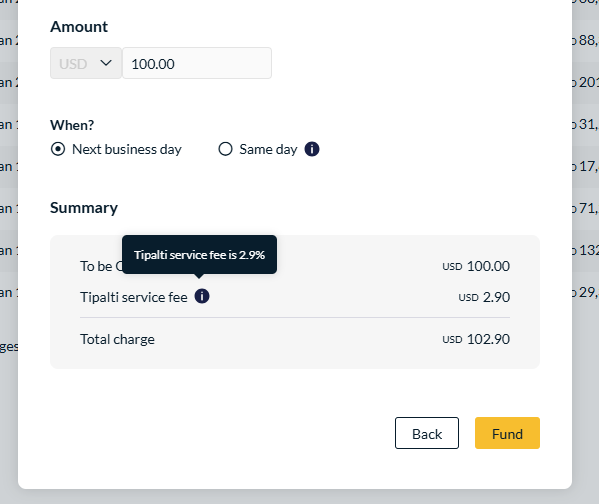The width and height of the screenshot is (599, 504).
Task: Click the When? label
Action: 72,125
